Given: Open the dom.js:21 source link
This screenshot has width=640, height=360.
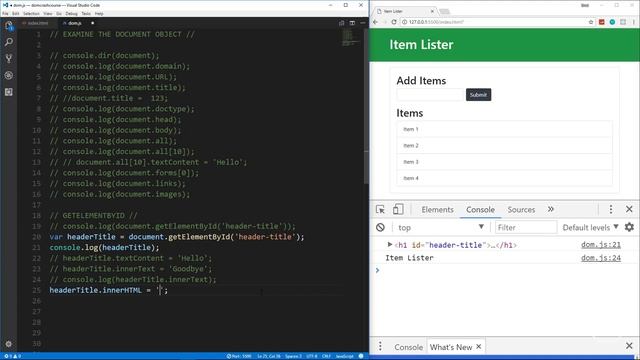Looking at the screenshot, I should pyautogui.click(x=601, y=244).
